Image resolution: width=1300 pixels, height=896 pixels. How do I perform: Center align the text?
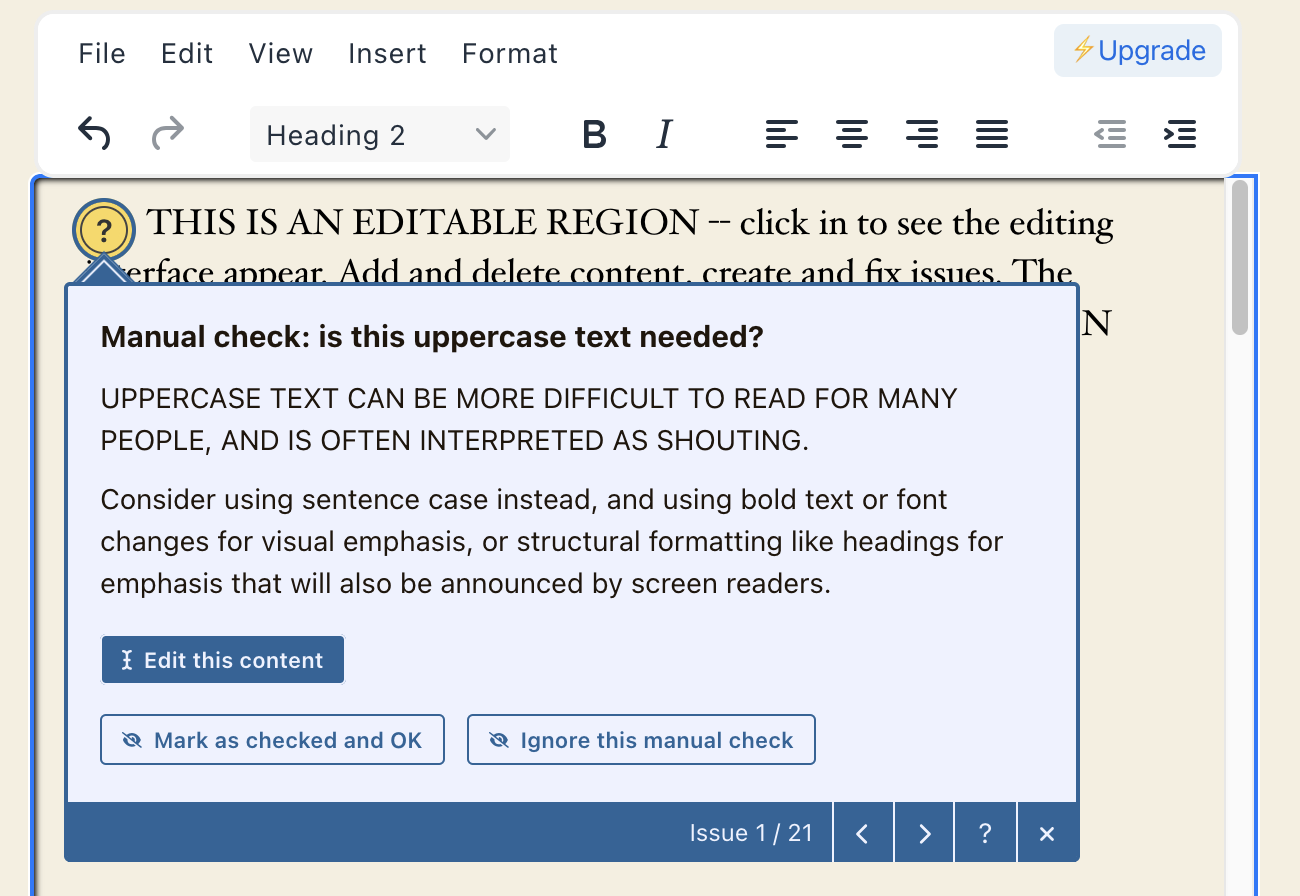click(x=852, y=134)
